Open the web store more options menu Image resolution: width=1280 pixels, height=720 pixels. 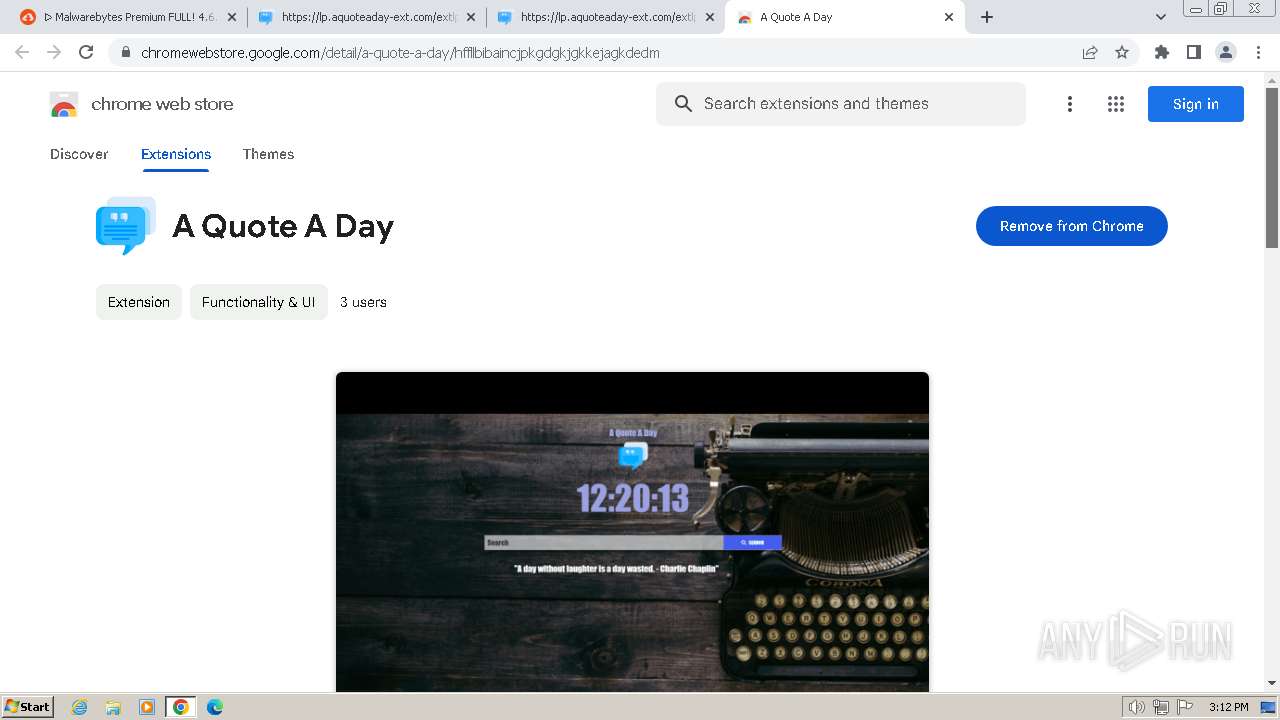click(x=1070, y=104)
